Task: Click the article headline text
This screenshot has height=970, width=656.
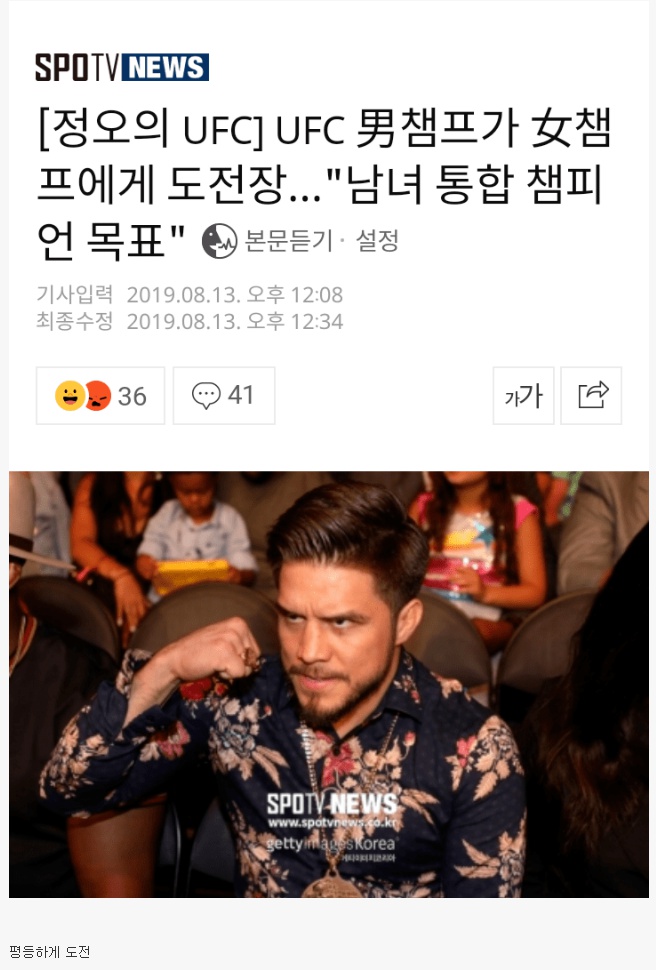Action: click(325, 184)
